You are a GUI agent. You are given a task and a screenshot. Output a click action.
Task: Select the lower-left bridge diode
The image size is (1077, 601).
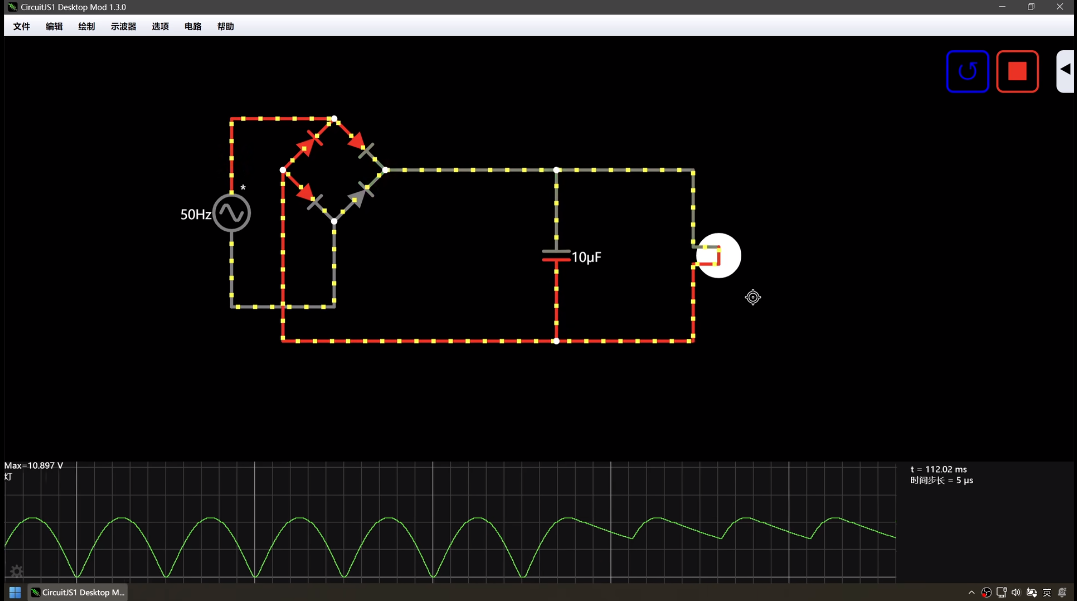pyautogui.click(x=308, y=196)
